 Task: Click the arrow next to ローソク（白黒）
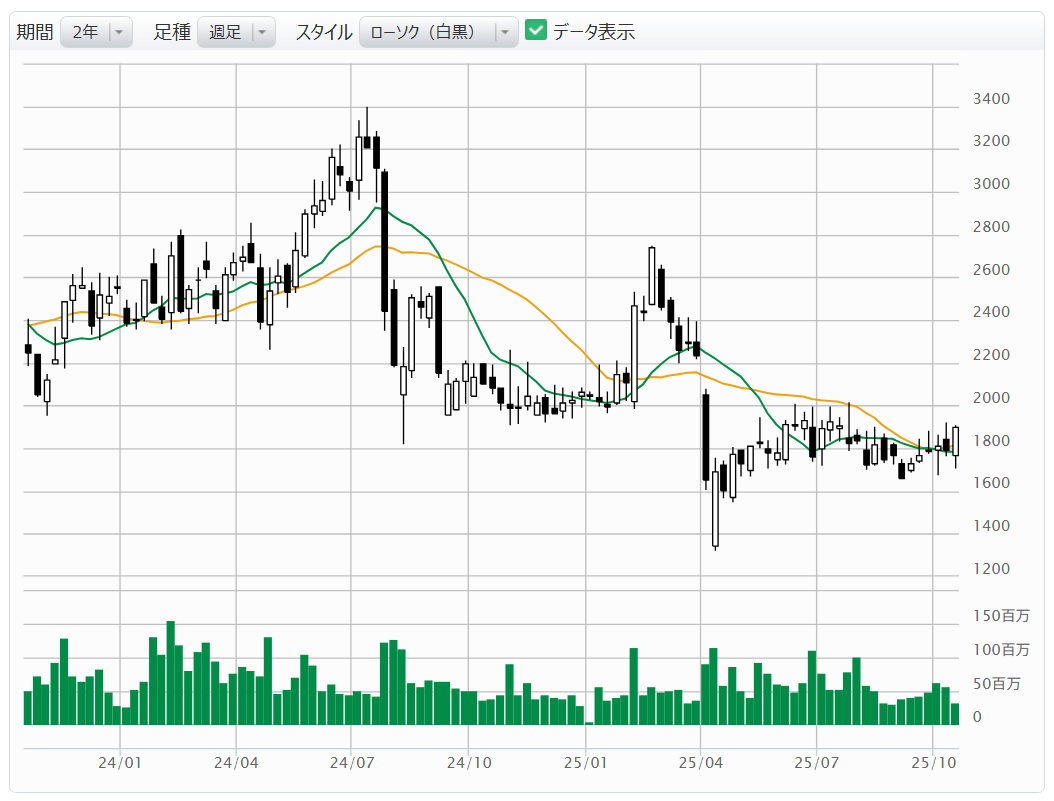[505, 32]
